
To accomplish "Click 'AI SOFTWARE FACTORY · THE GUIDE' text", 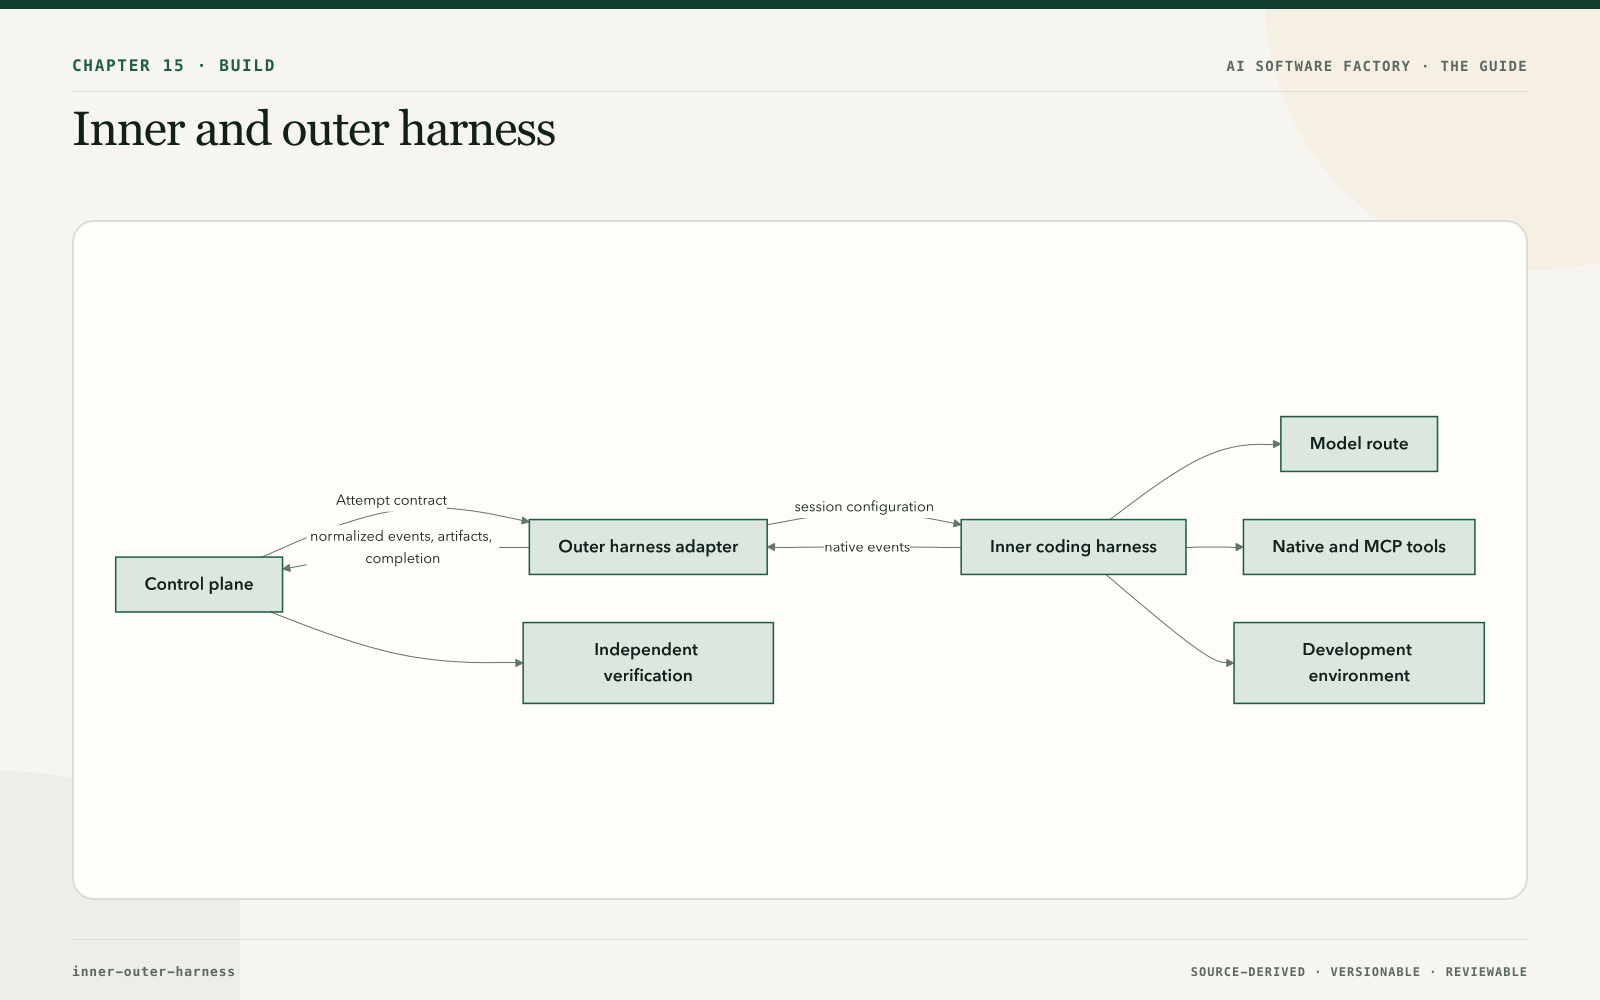I will [x=1377, y=66].
